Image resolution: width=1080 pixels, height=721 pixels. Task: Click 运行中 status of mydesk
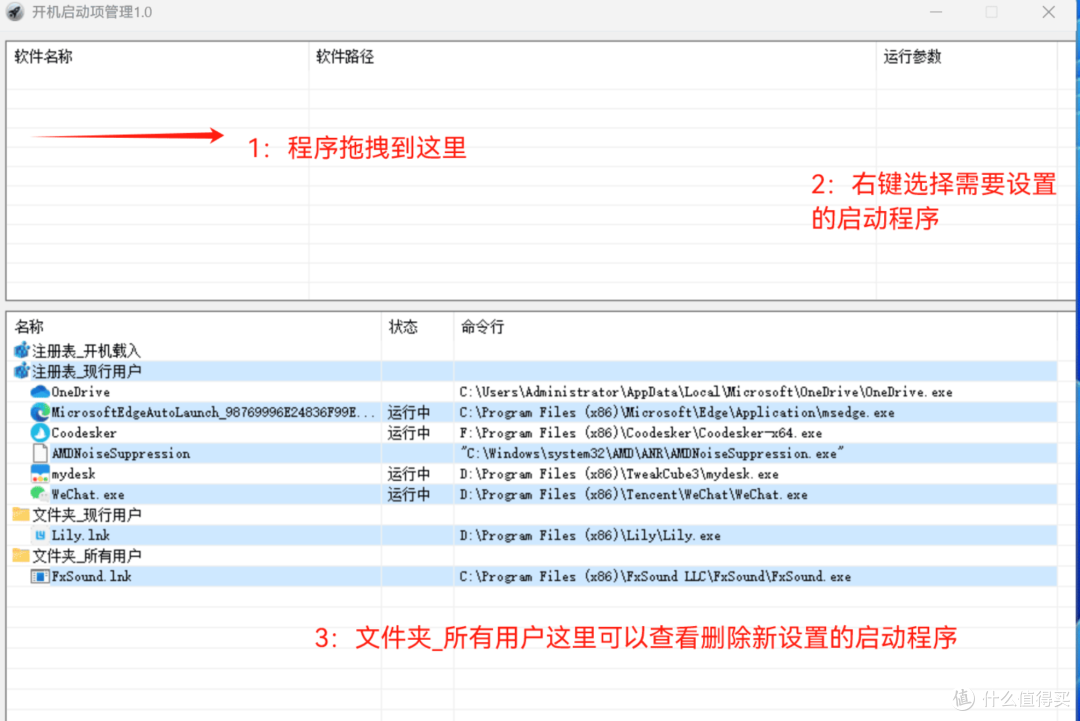[408, 474]
